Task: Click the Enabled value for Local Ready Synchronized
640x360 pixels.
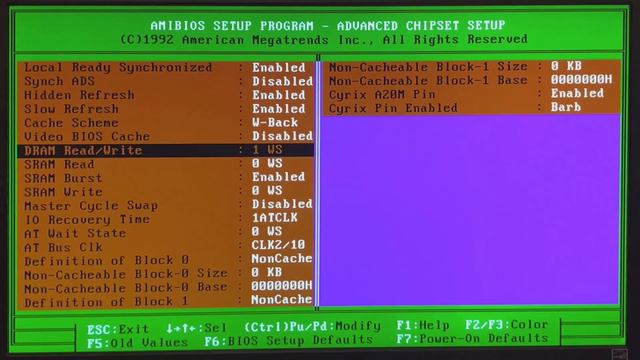Action: tap(279, 68)
